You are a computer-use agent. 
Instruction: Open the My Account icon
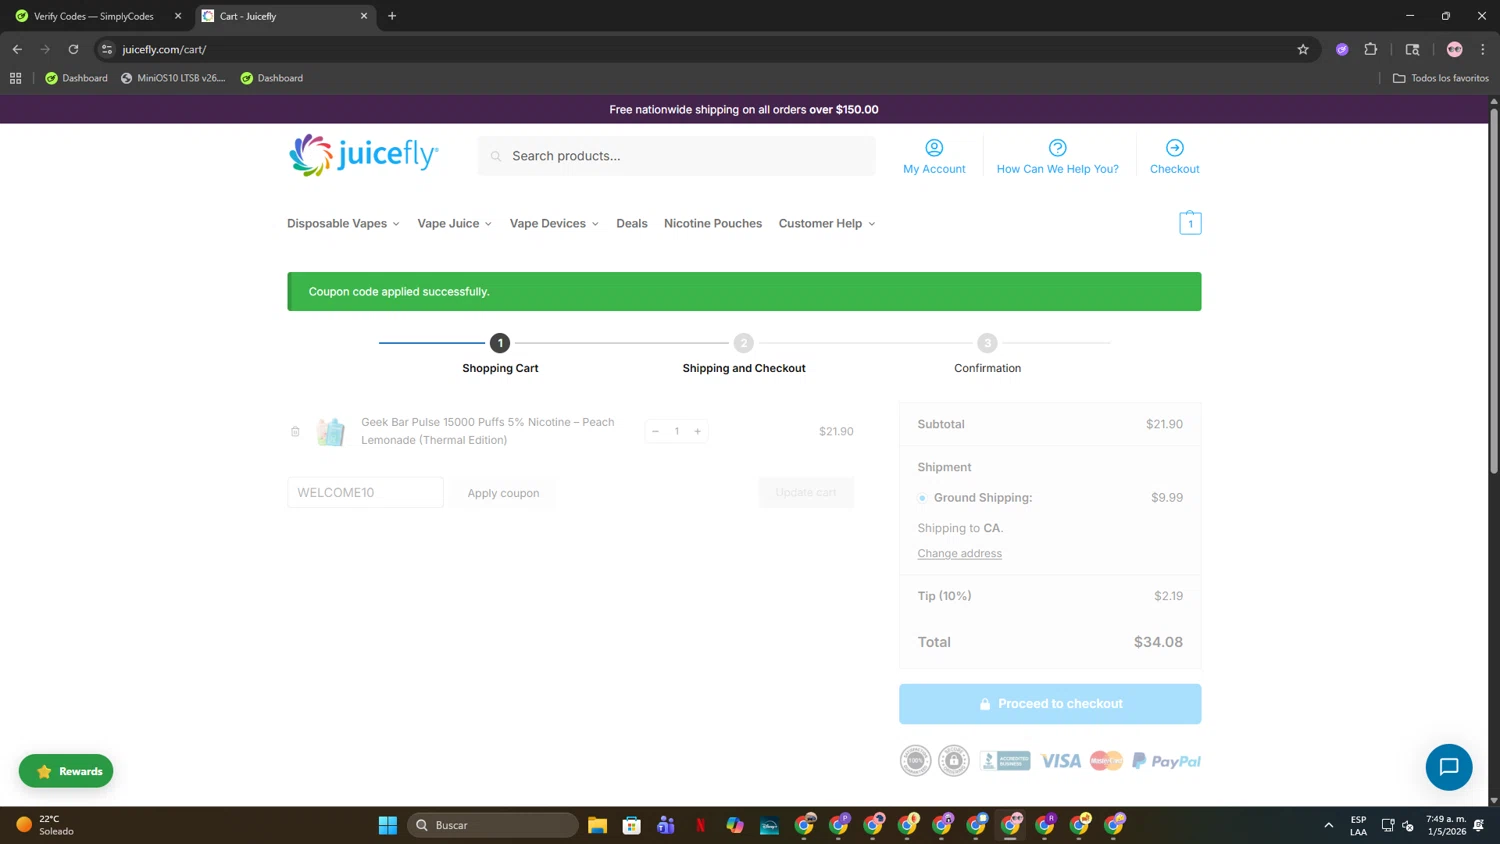(x=934, y=148)
